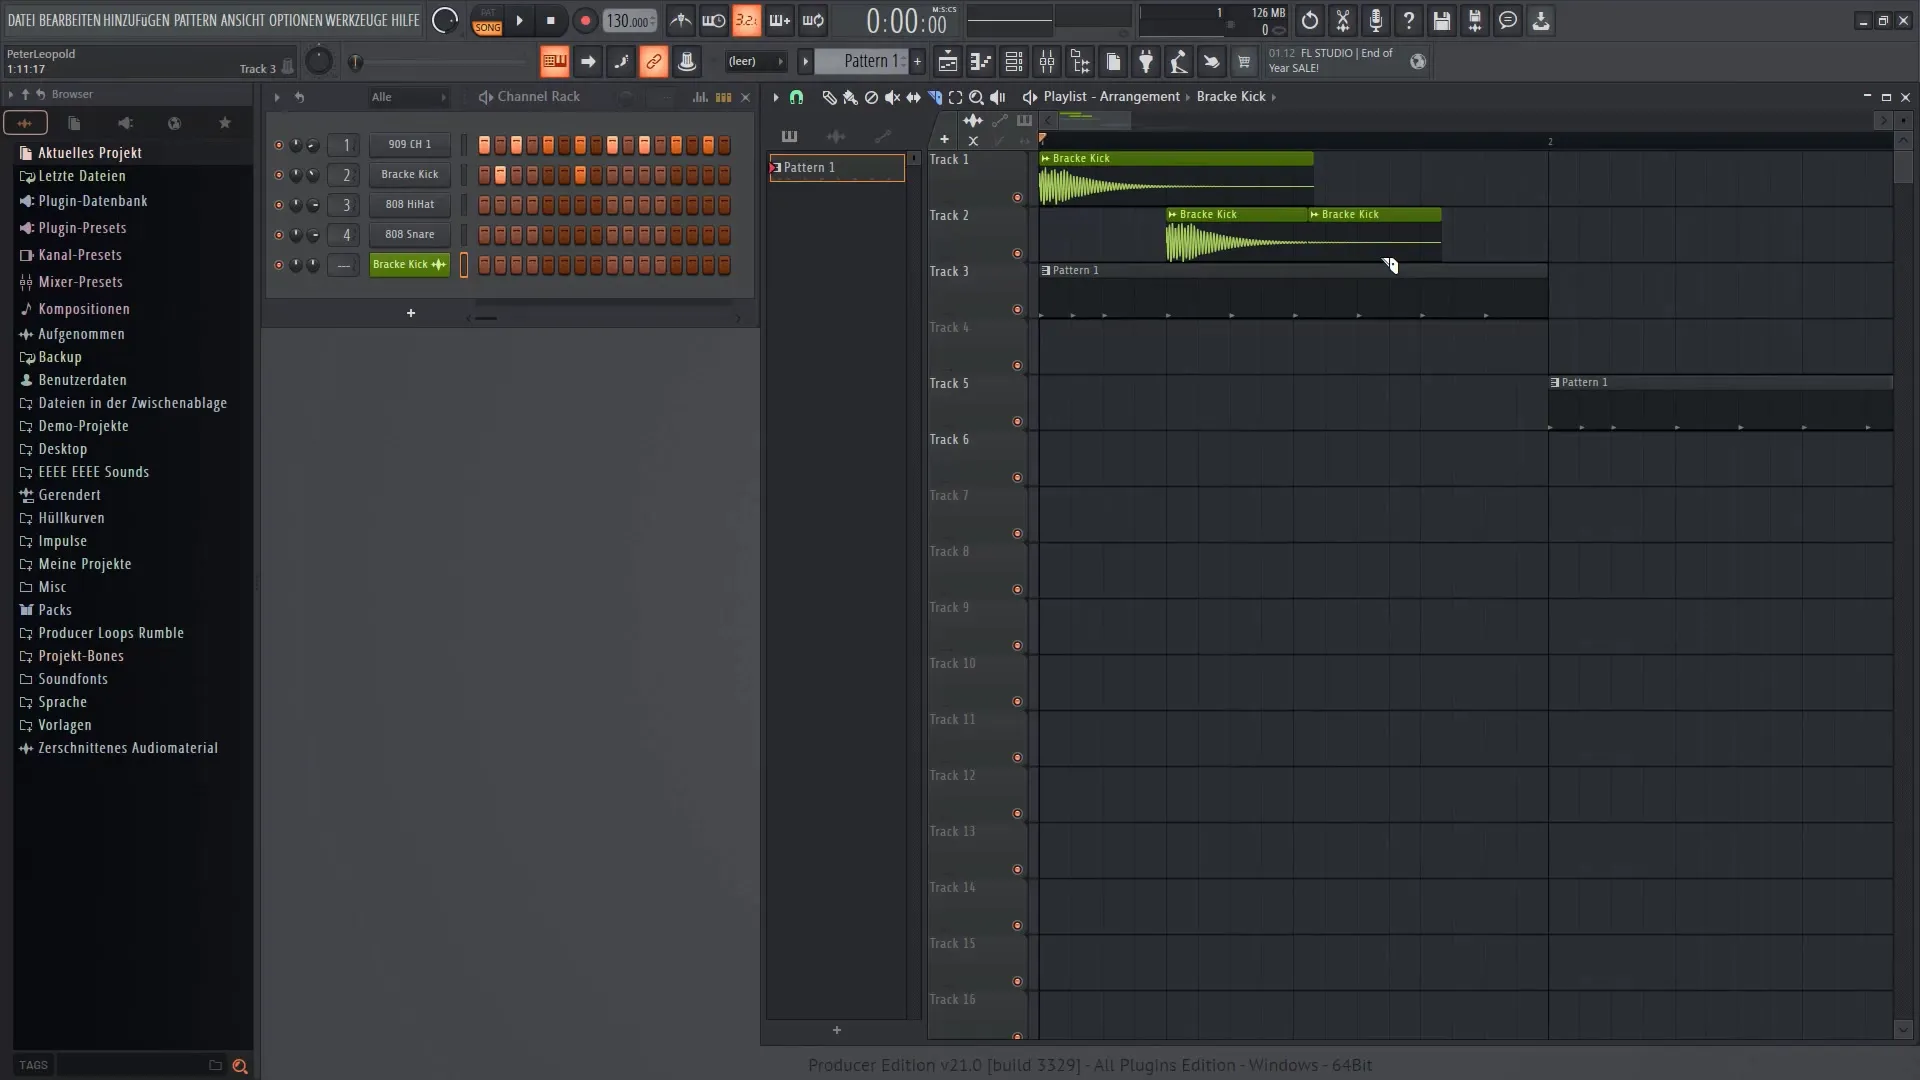
Task: Expand the Packs folder in browser
Action: tap(55, 609)
